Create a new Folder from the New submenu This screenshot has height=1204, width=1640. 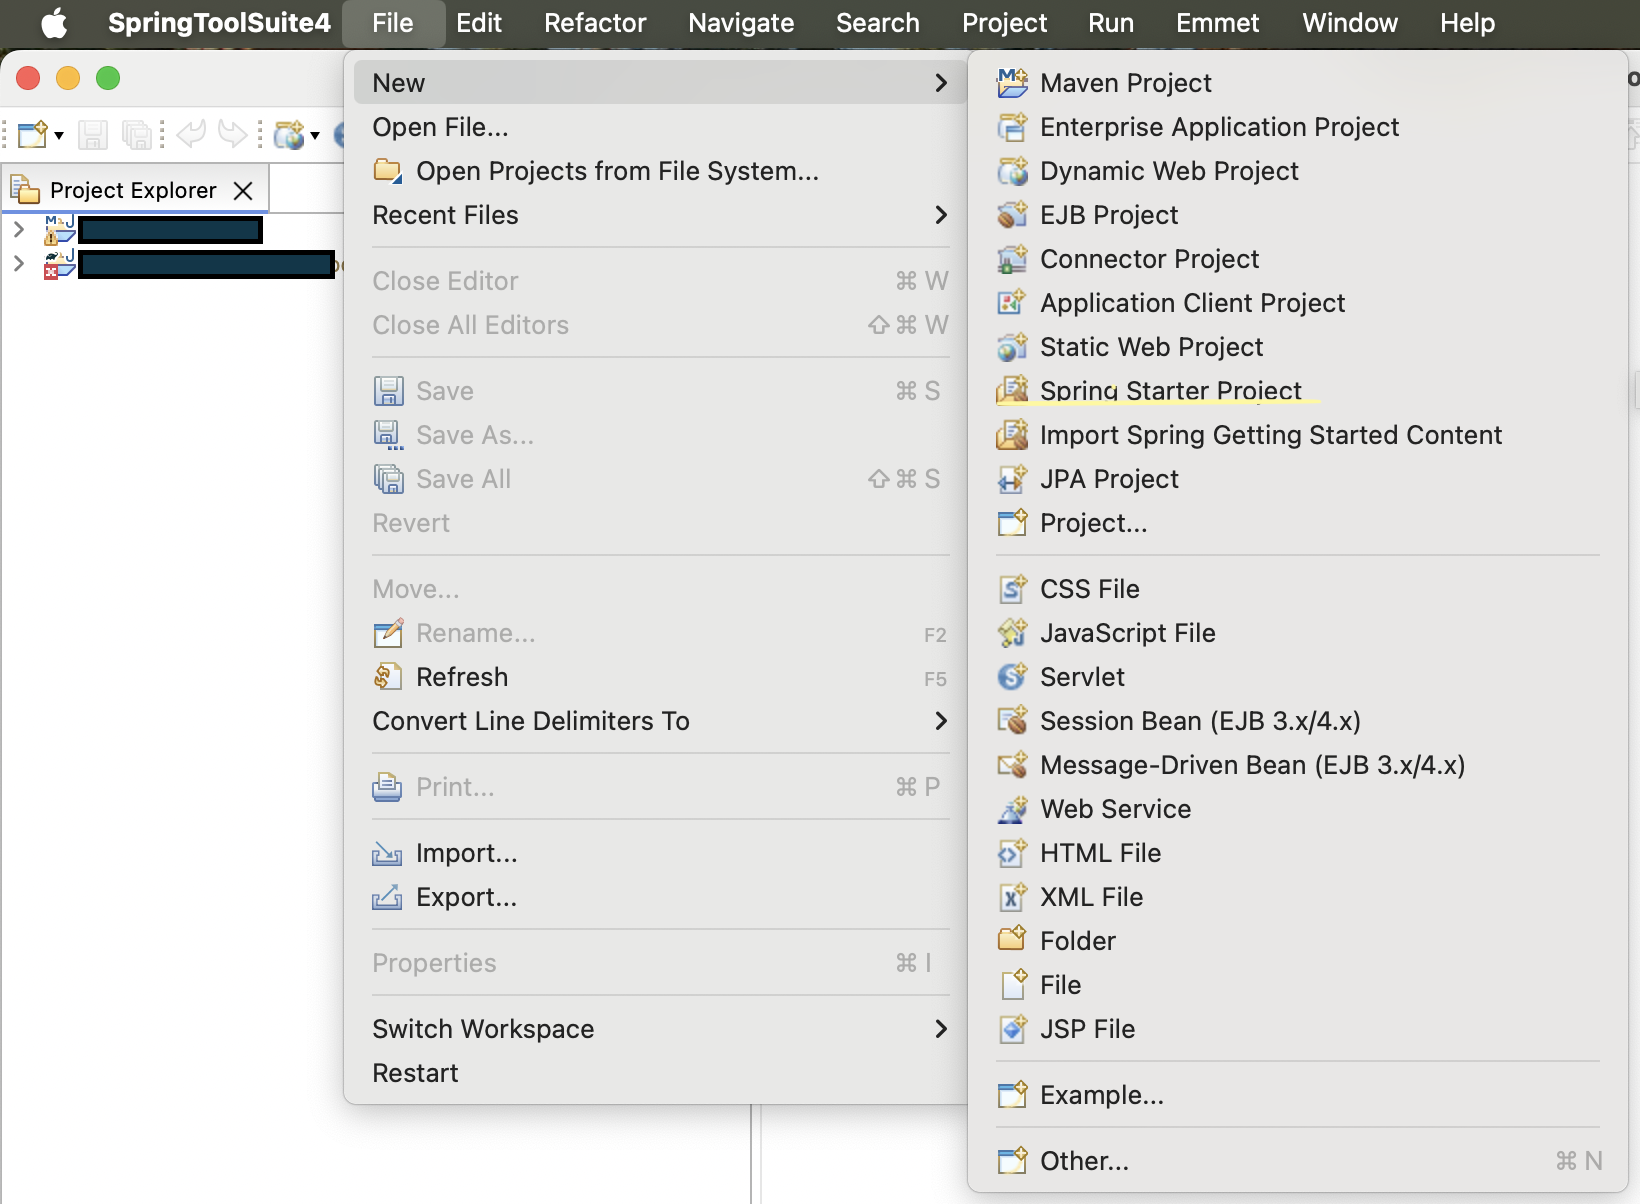tap(1298, 941)
